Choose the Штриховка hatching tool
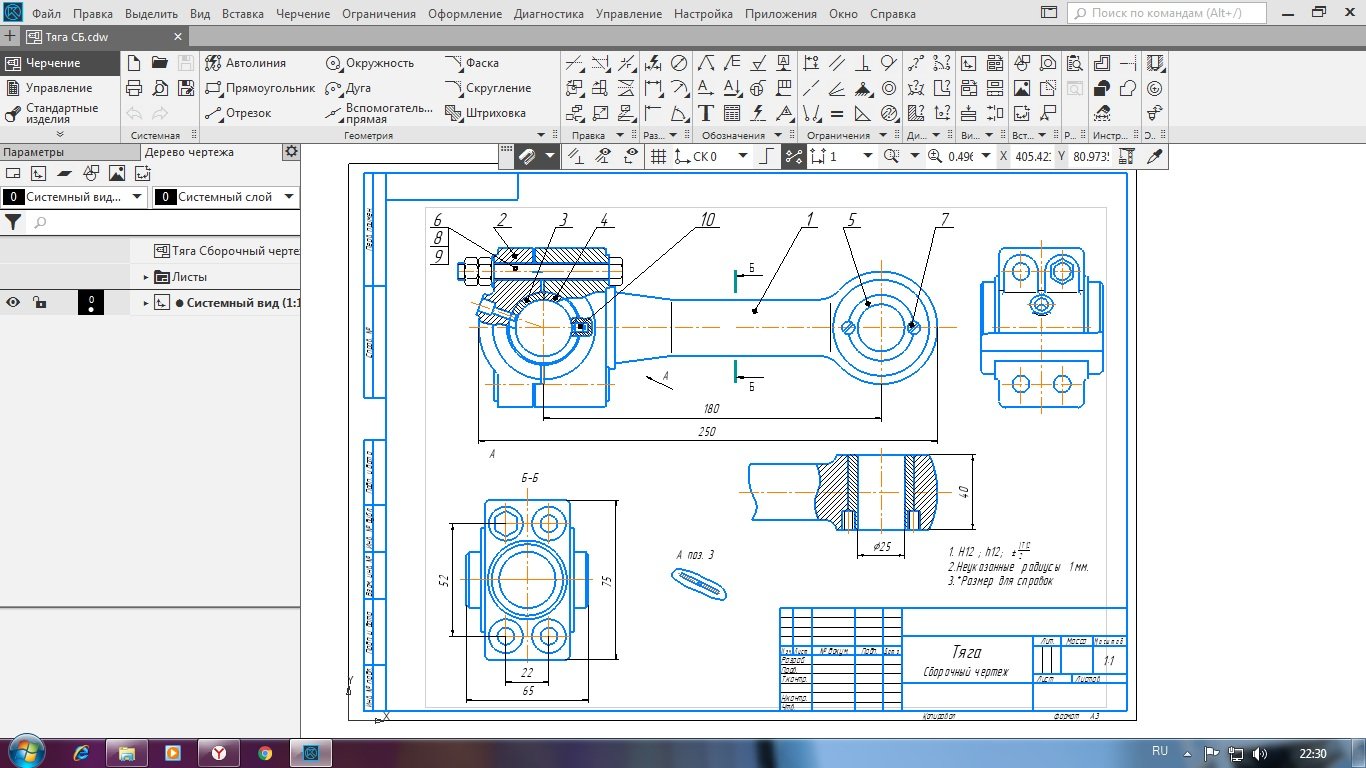The width and height of the screenshot is (1366, 768). [486, 113]
